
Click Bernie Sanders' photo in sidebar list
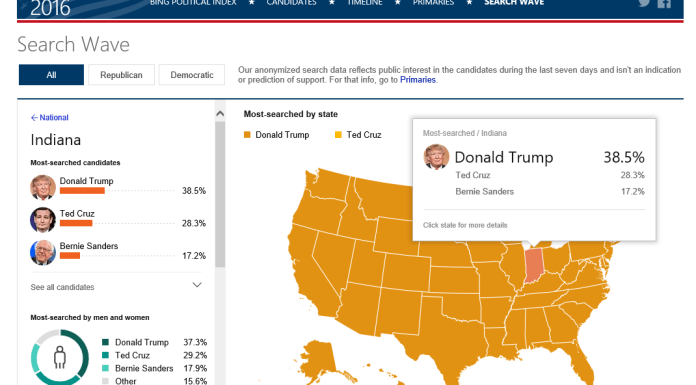click(x=43, y=252)
